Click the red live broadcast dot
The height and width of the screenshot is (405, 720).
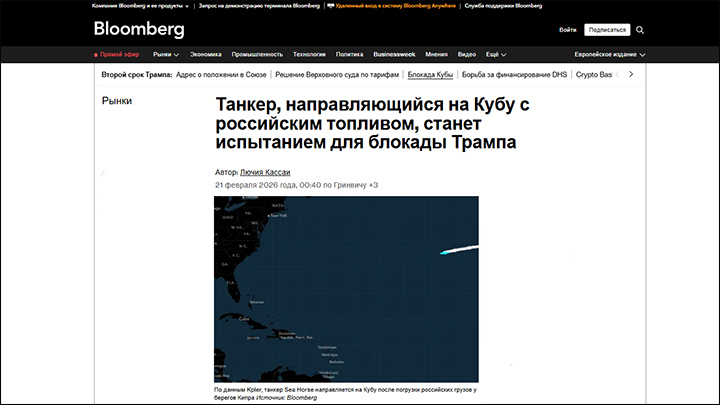pyautogui.click(x=96, y=55)
